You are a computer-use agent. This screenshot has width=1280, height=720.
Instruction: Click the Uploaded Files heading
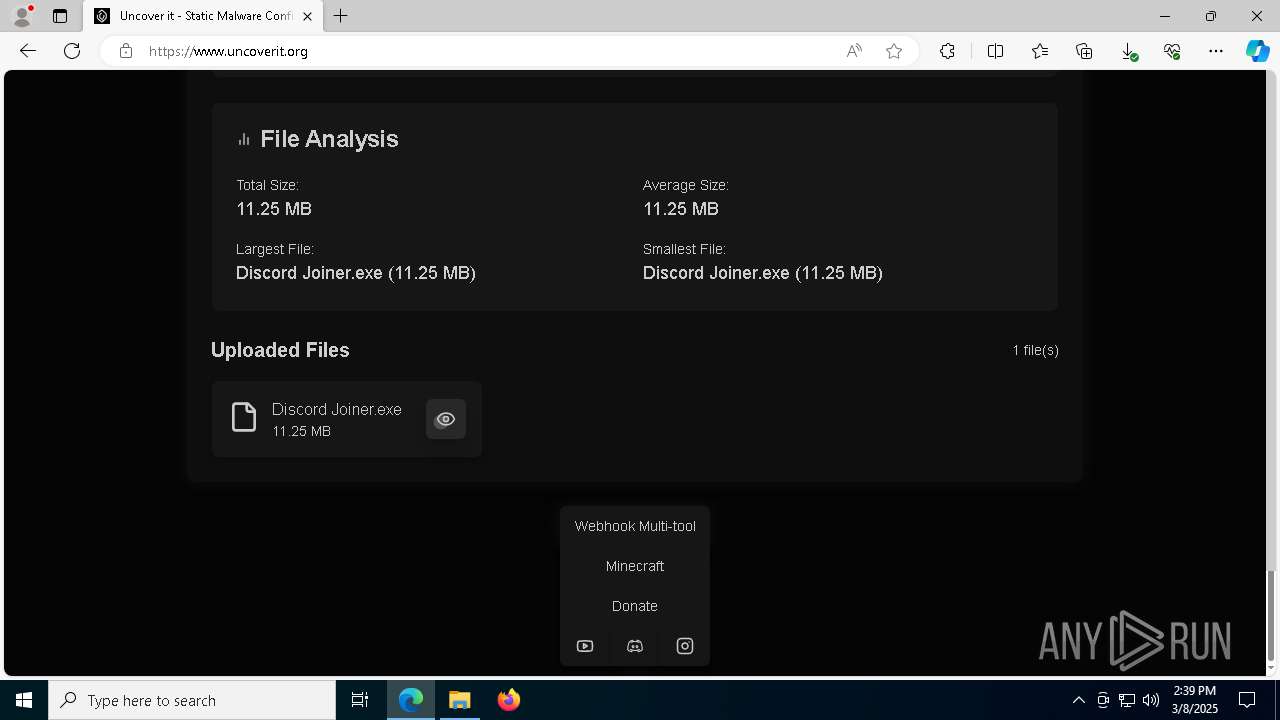(x=280, y=350)
